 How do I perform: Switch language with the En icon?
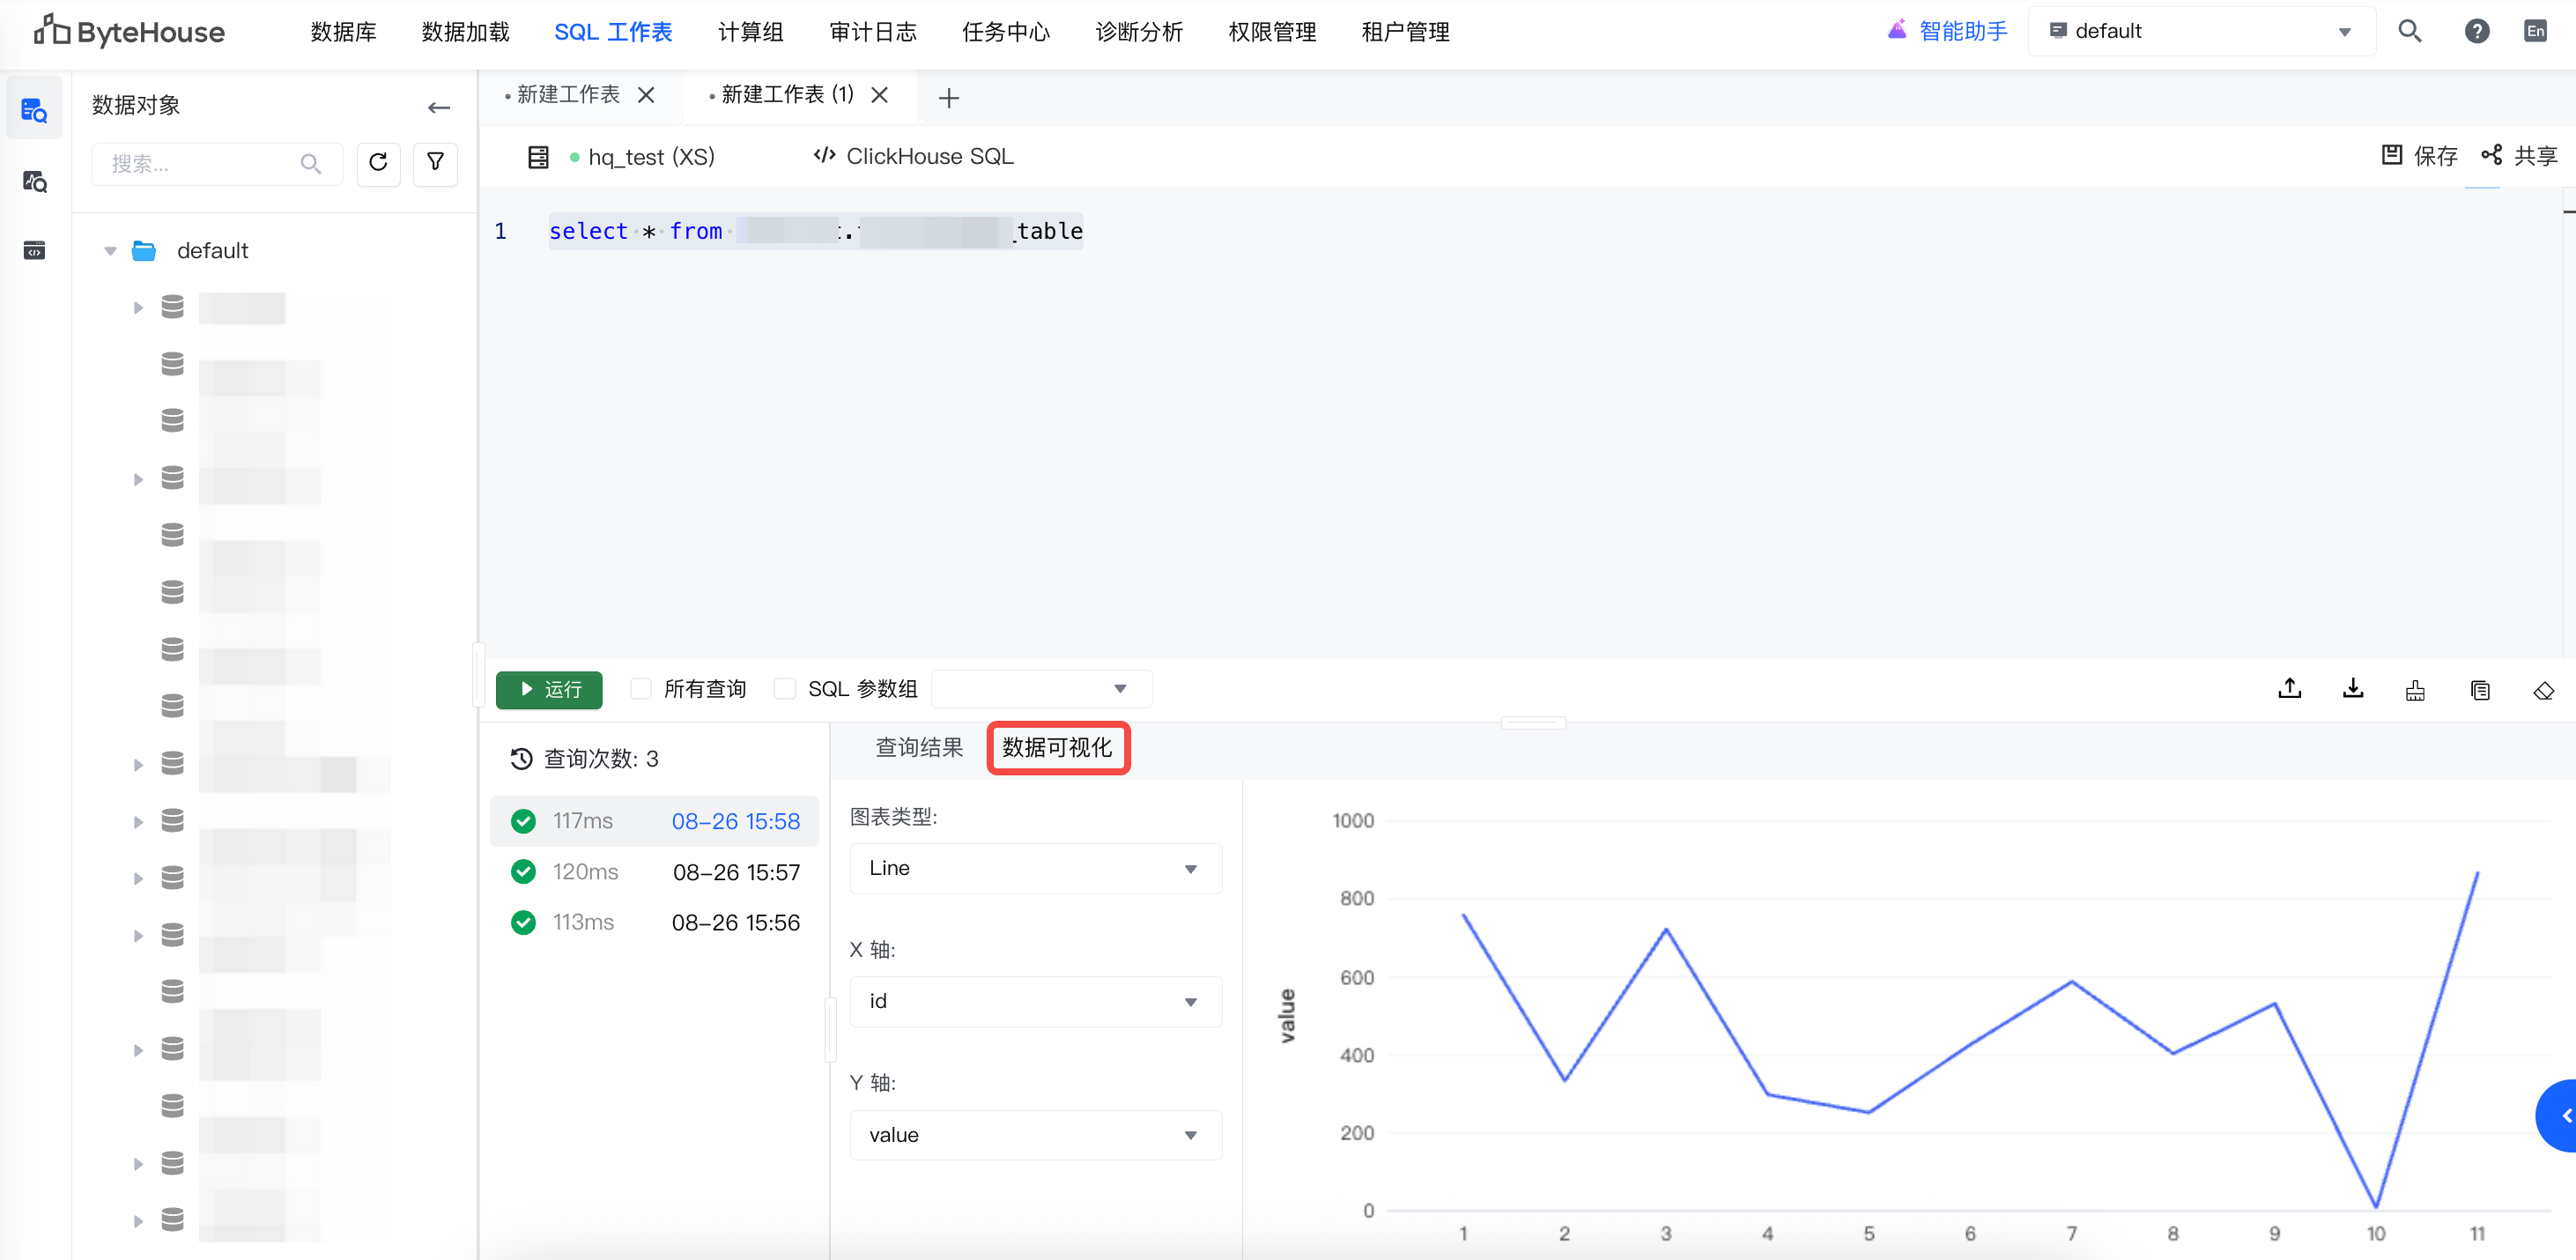[x=2535, y=31]
